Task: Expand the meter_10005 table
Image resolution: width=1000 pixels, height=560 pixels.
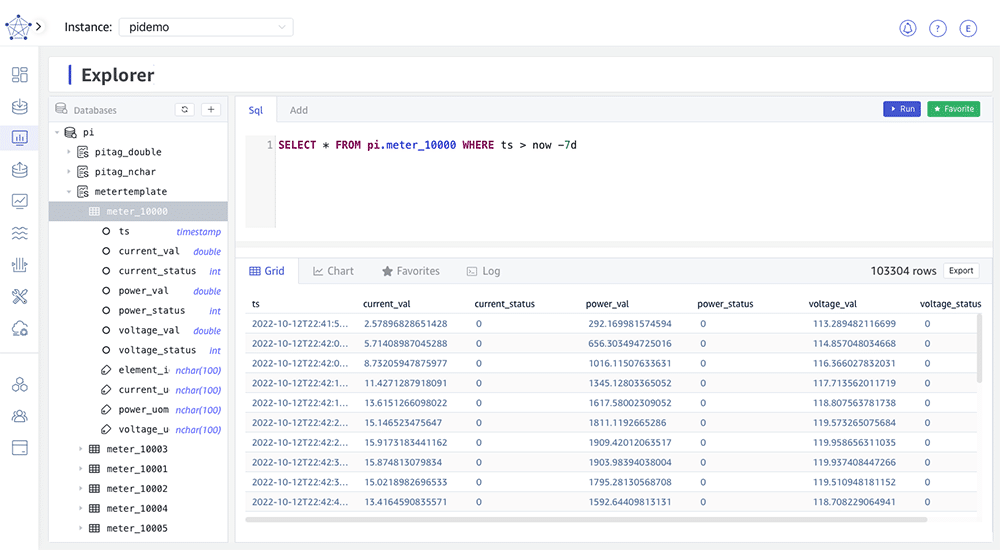Action: 80,528
